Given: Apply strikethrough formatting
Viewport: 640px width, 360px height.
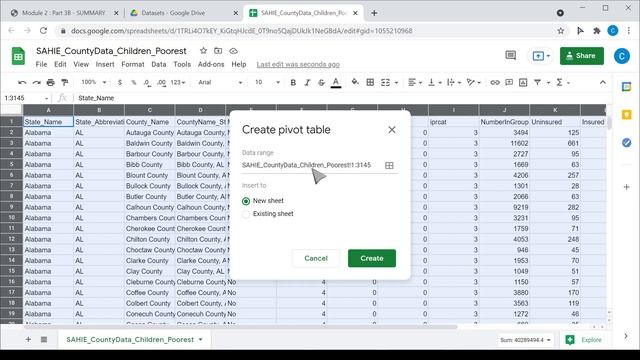Looking at the screenshot, I should (321, 82).
